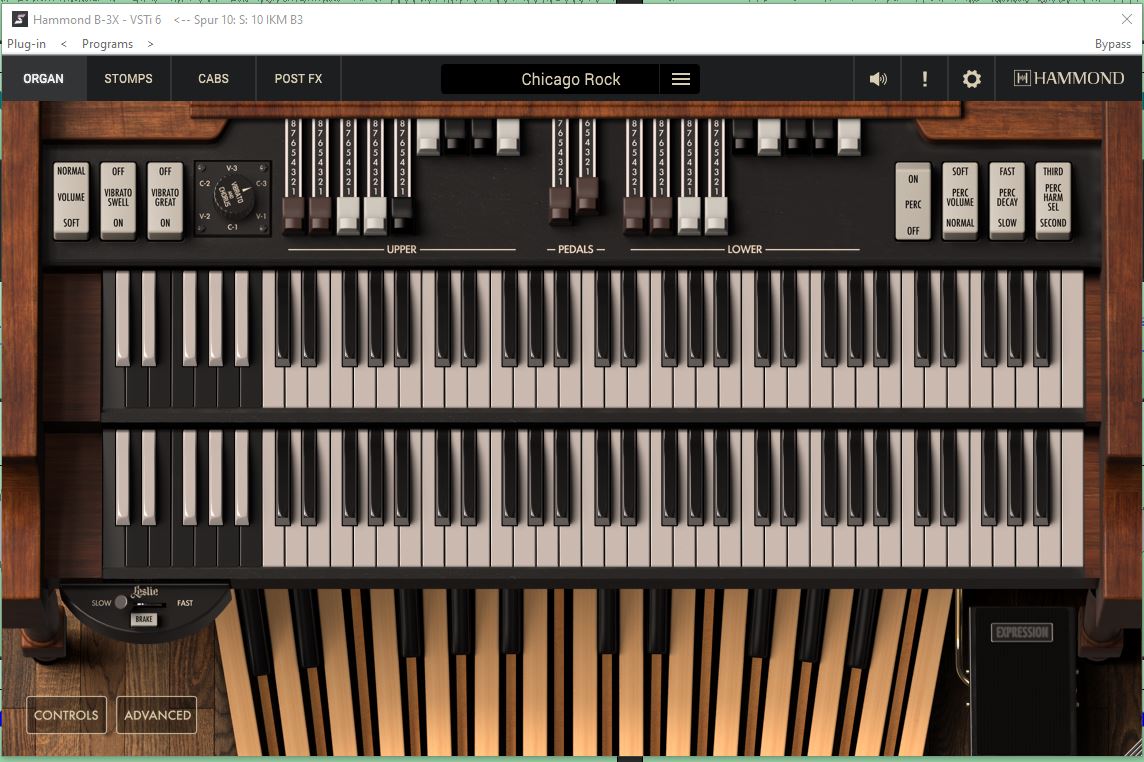Click the first brown drawbar of the Upper set
This screenshot has width=1144, height=762.
click(x=293, y=215)
